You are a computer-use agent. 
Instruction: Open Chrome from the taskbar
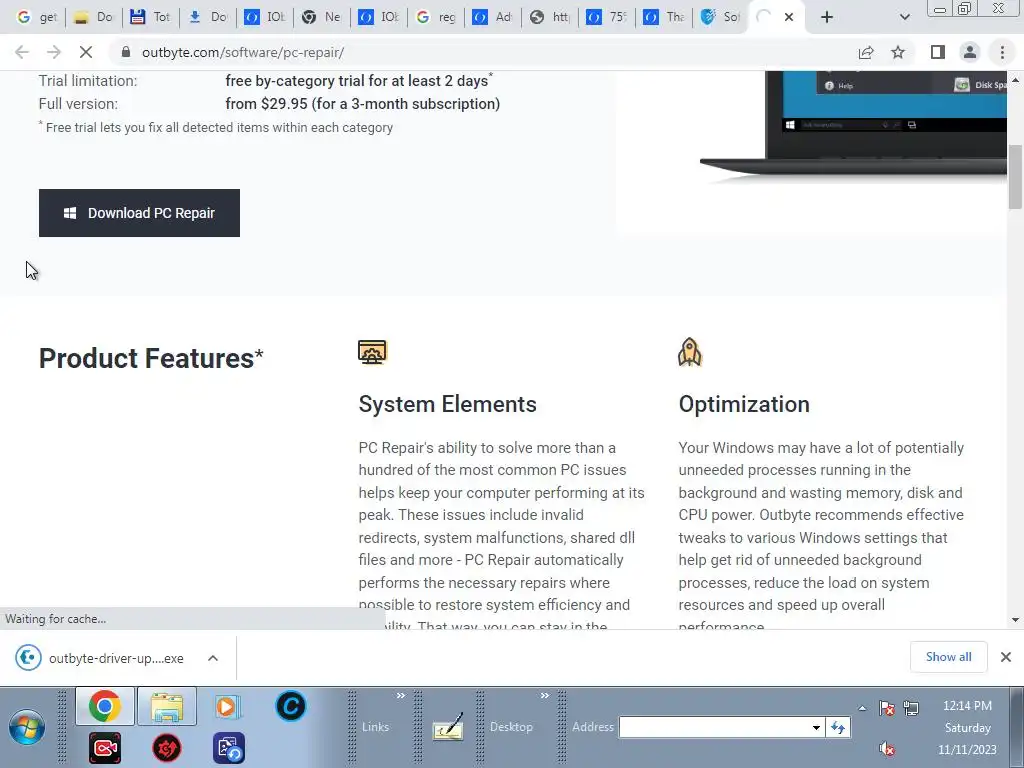point(104,707)
